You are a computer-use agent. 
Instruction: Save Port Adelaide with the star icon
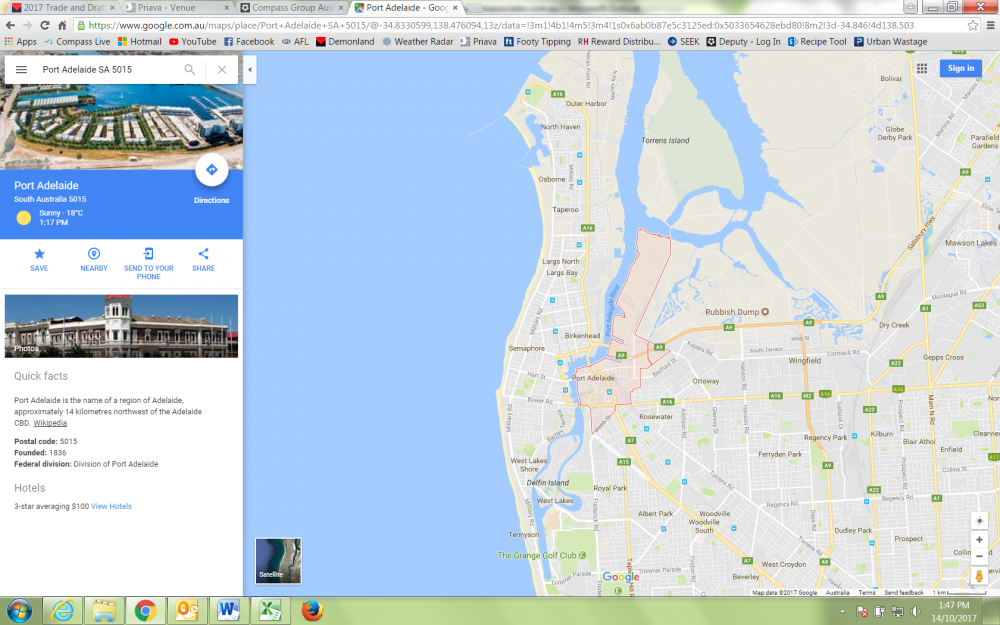click(x=39, y=255)
